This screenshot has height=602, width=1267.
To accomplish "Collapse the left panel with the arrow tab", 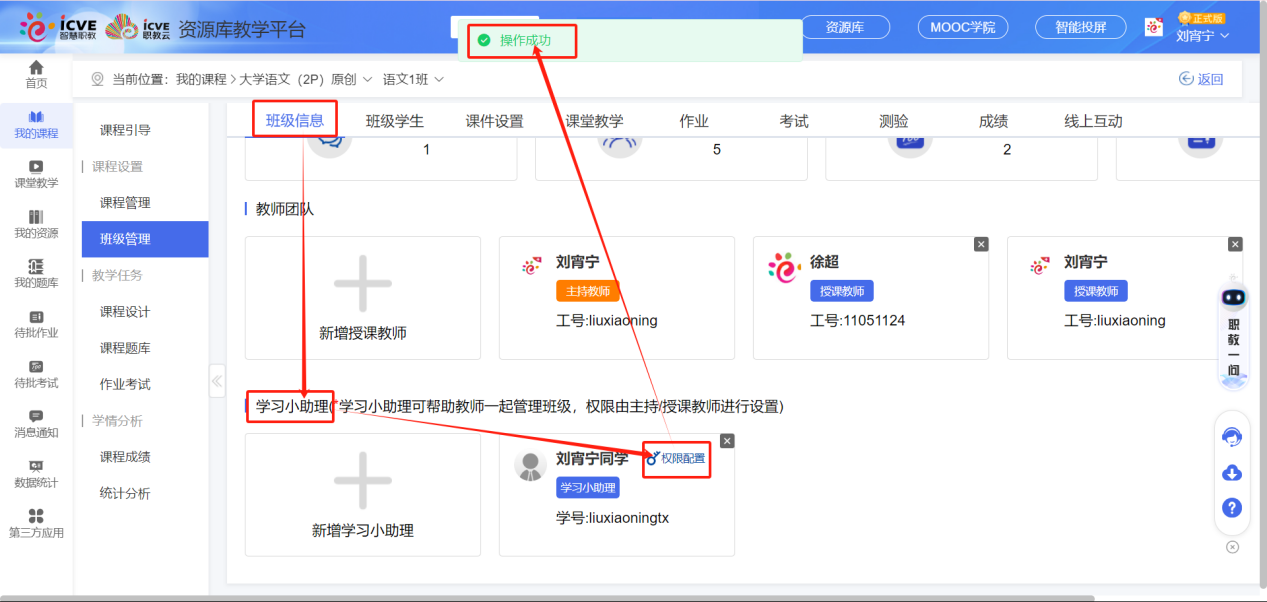I will click(216, 380).
